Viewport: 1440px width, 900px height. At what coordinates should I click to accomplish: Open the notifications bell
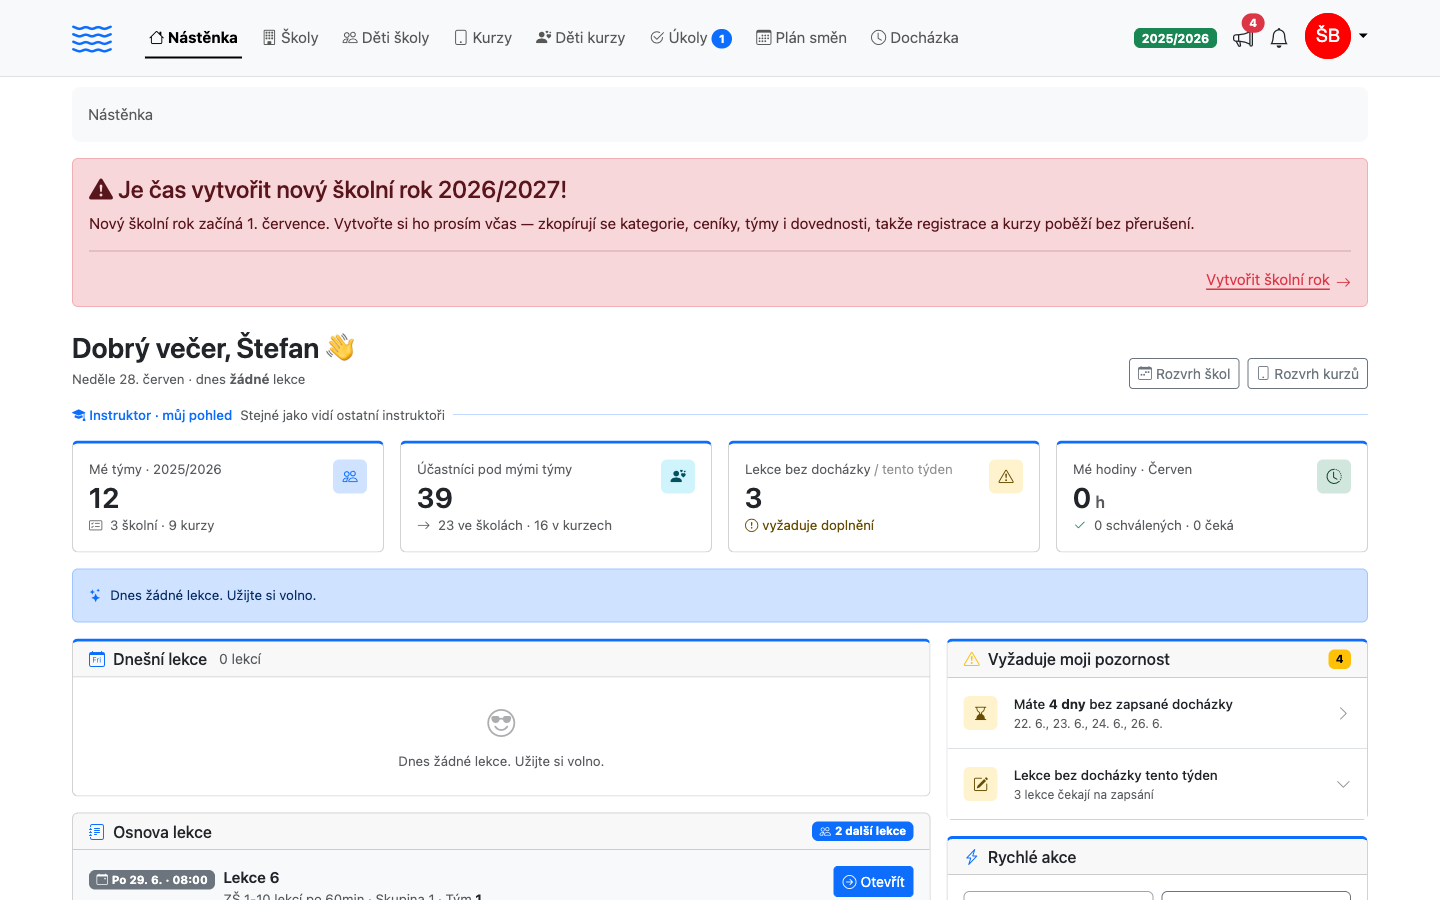[x=1279, y=38]
